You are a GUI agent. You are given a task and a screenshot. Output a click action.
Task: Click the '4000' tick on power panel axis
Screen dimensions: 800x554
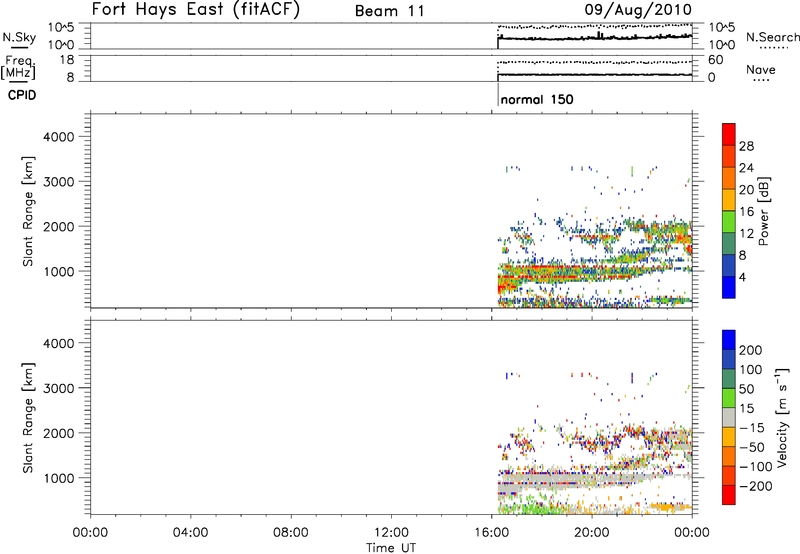[59, 137]
